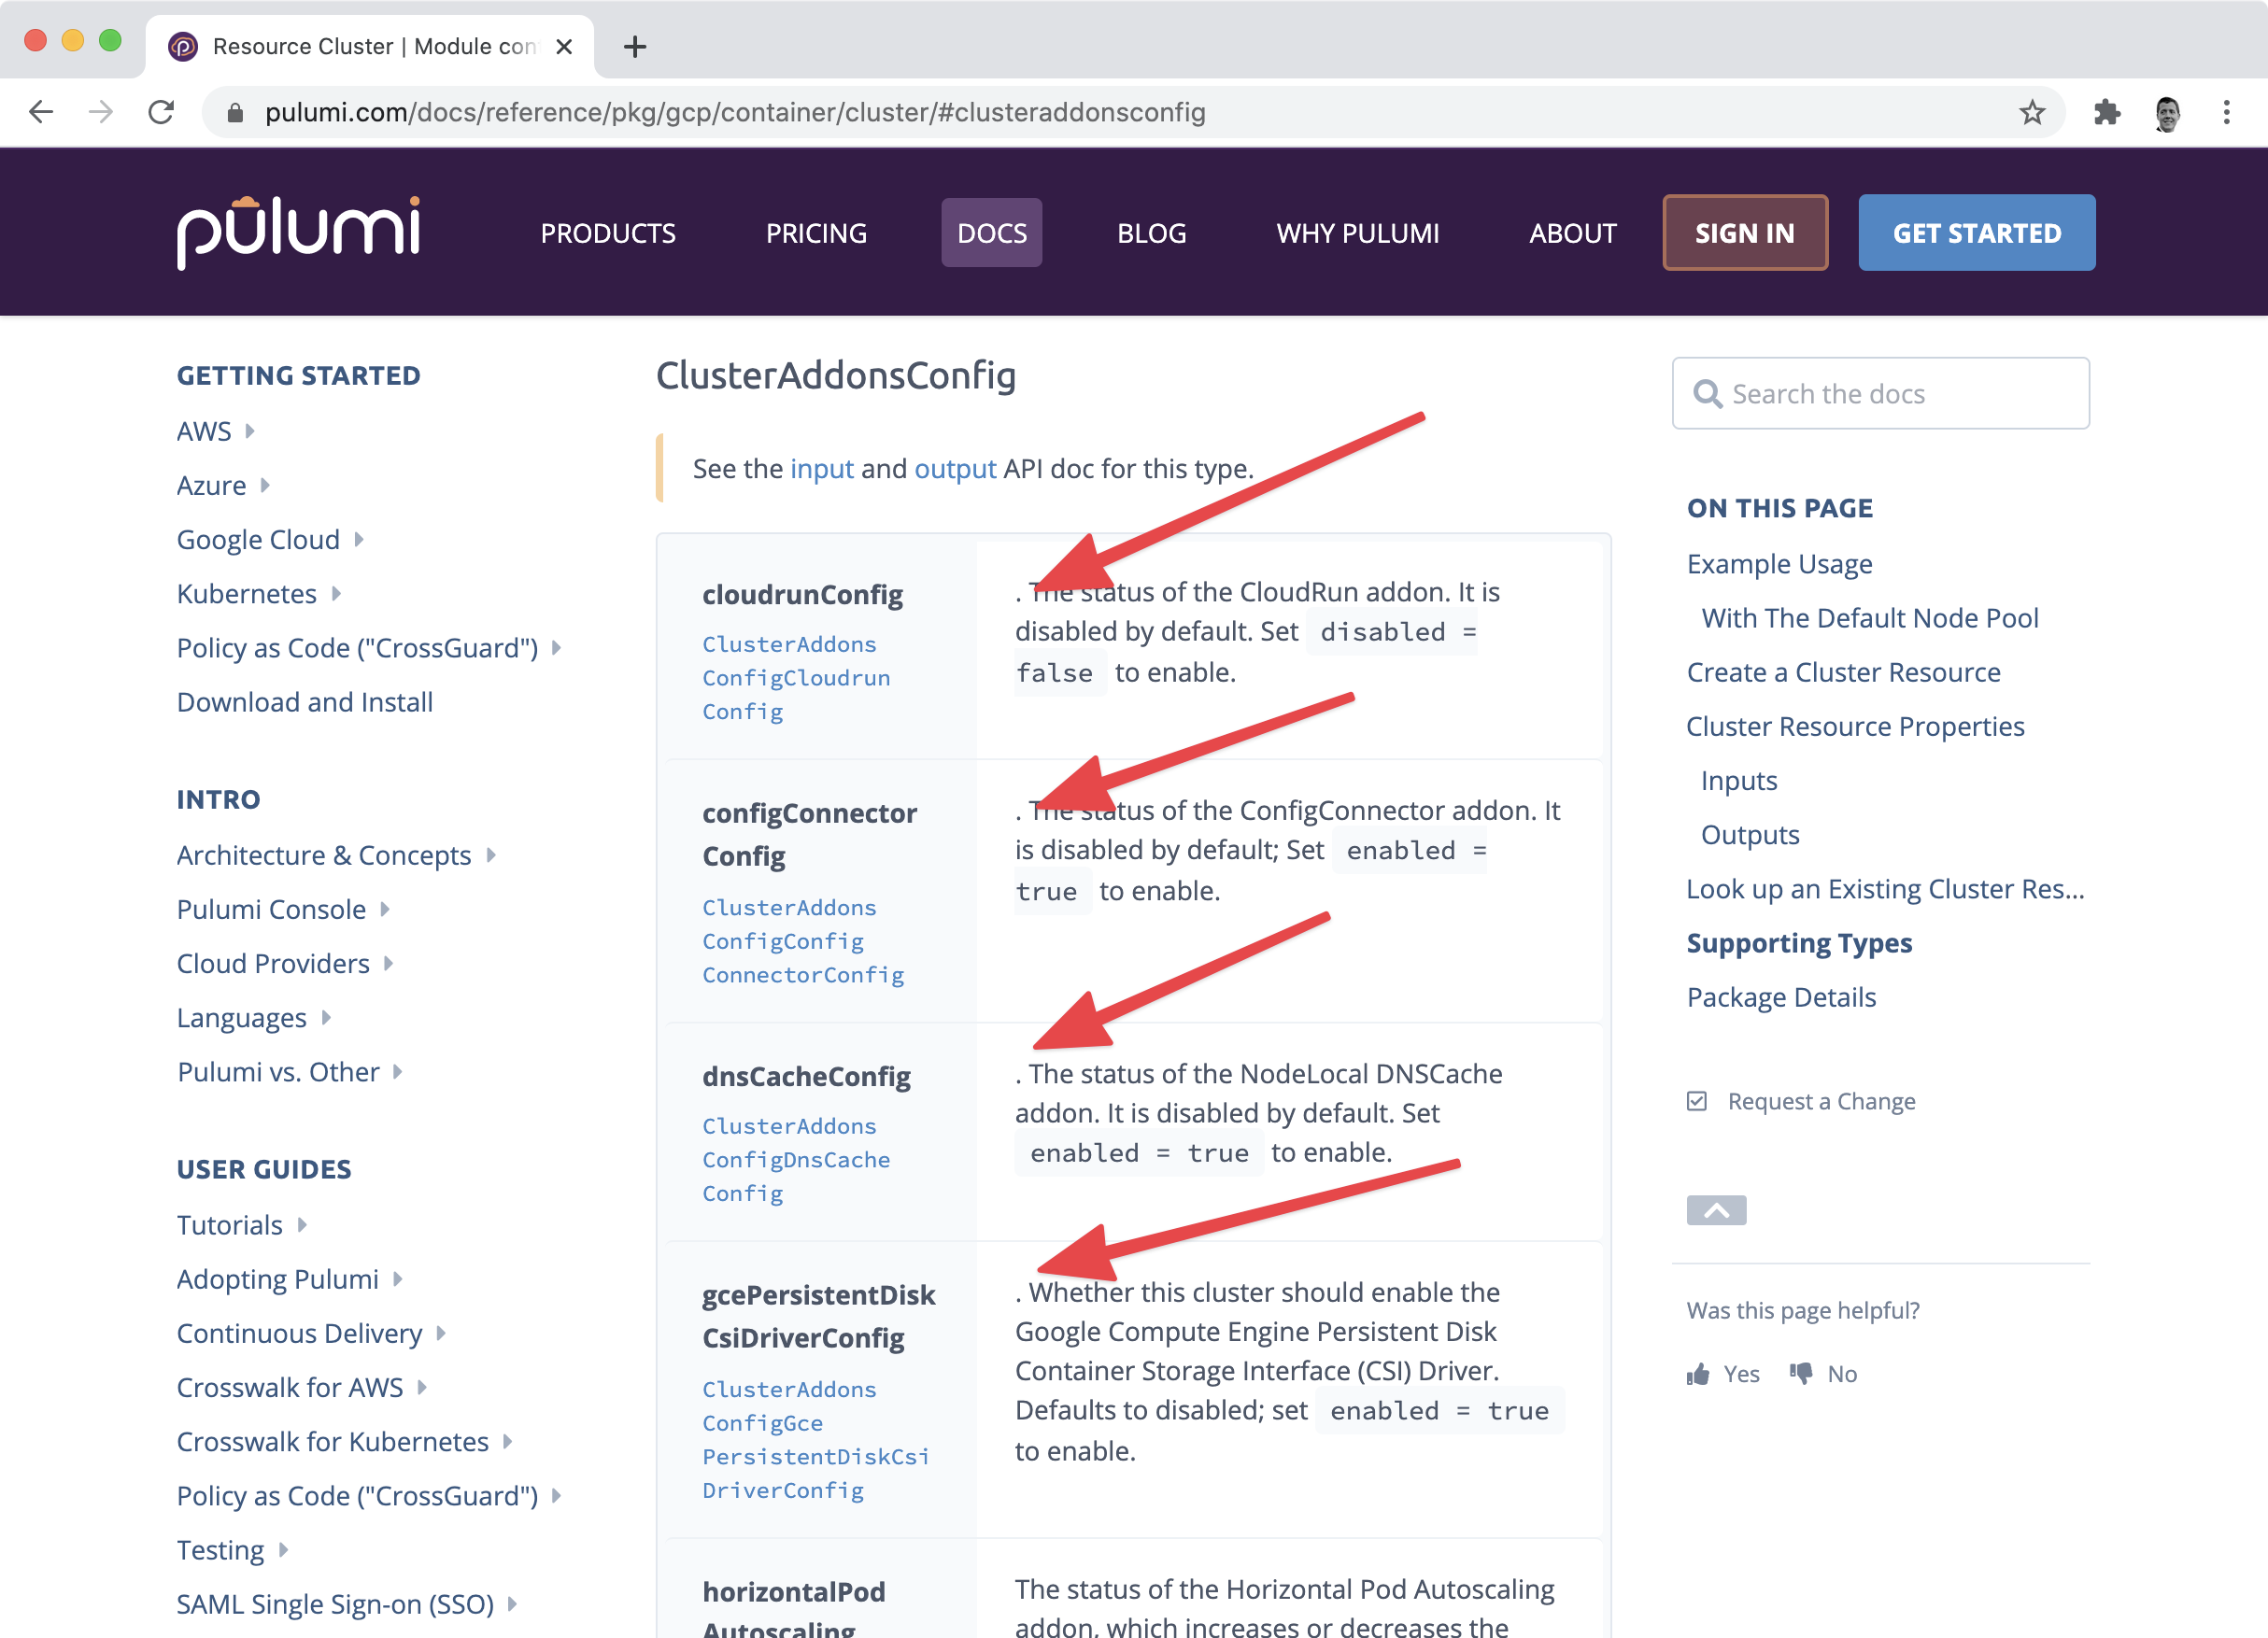This screenshot has width=2268, height=1638.
Task: Click the SIGN IN button
Action: coord(1744,233)
